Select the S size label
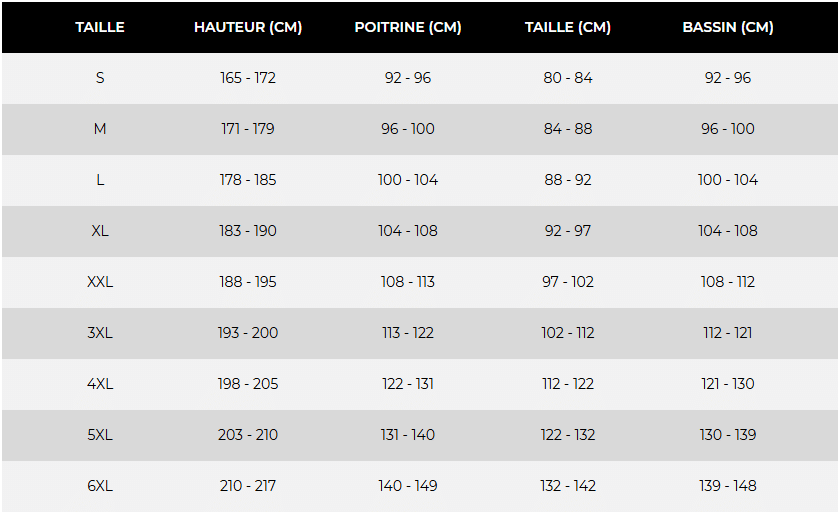 100,78
